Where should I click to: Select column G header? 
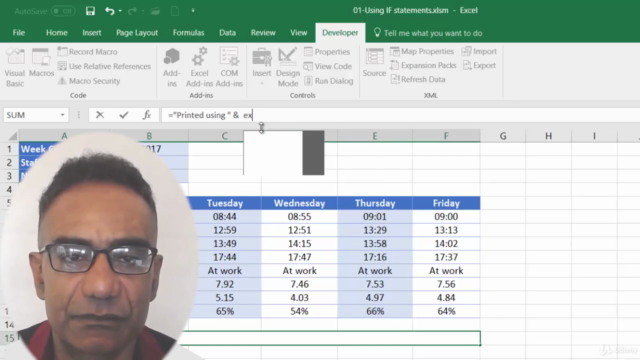(503, 136)
